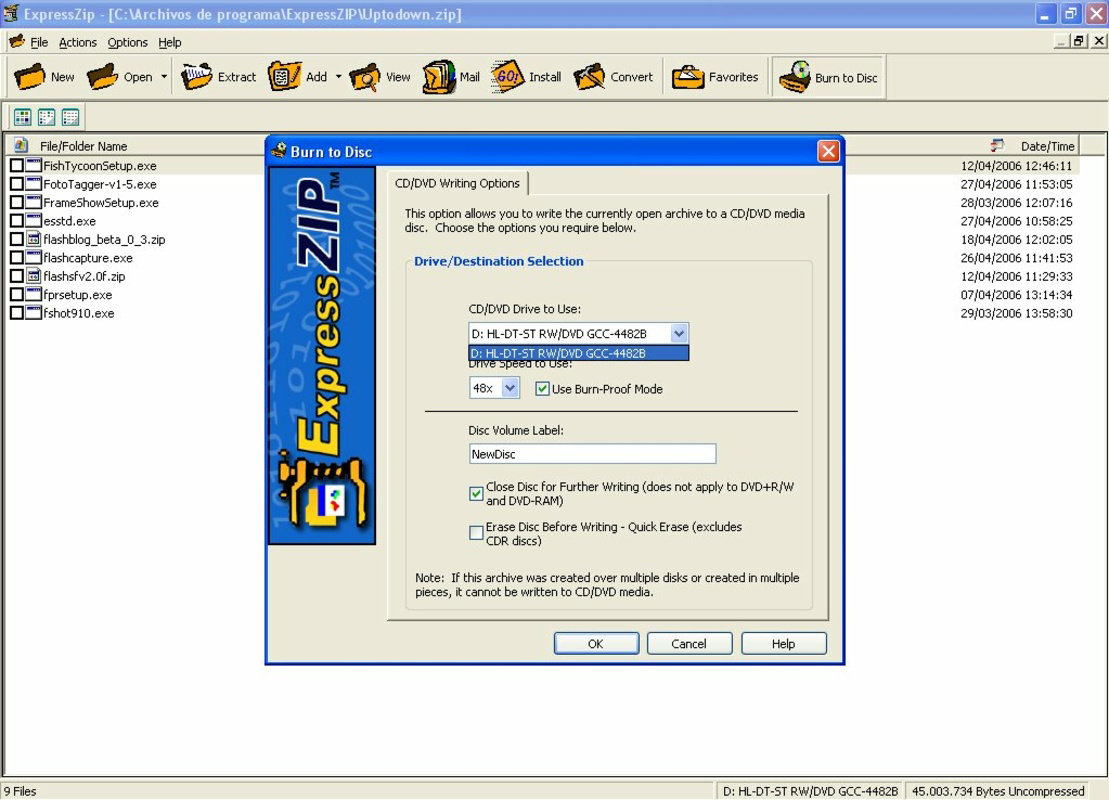
Task: Click inside the Disc Volume Label field
Action: pyautogui.click(x=591, y=453)
